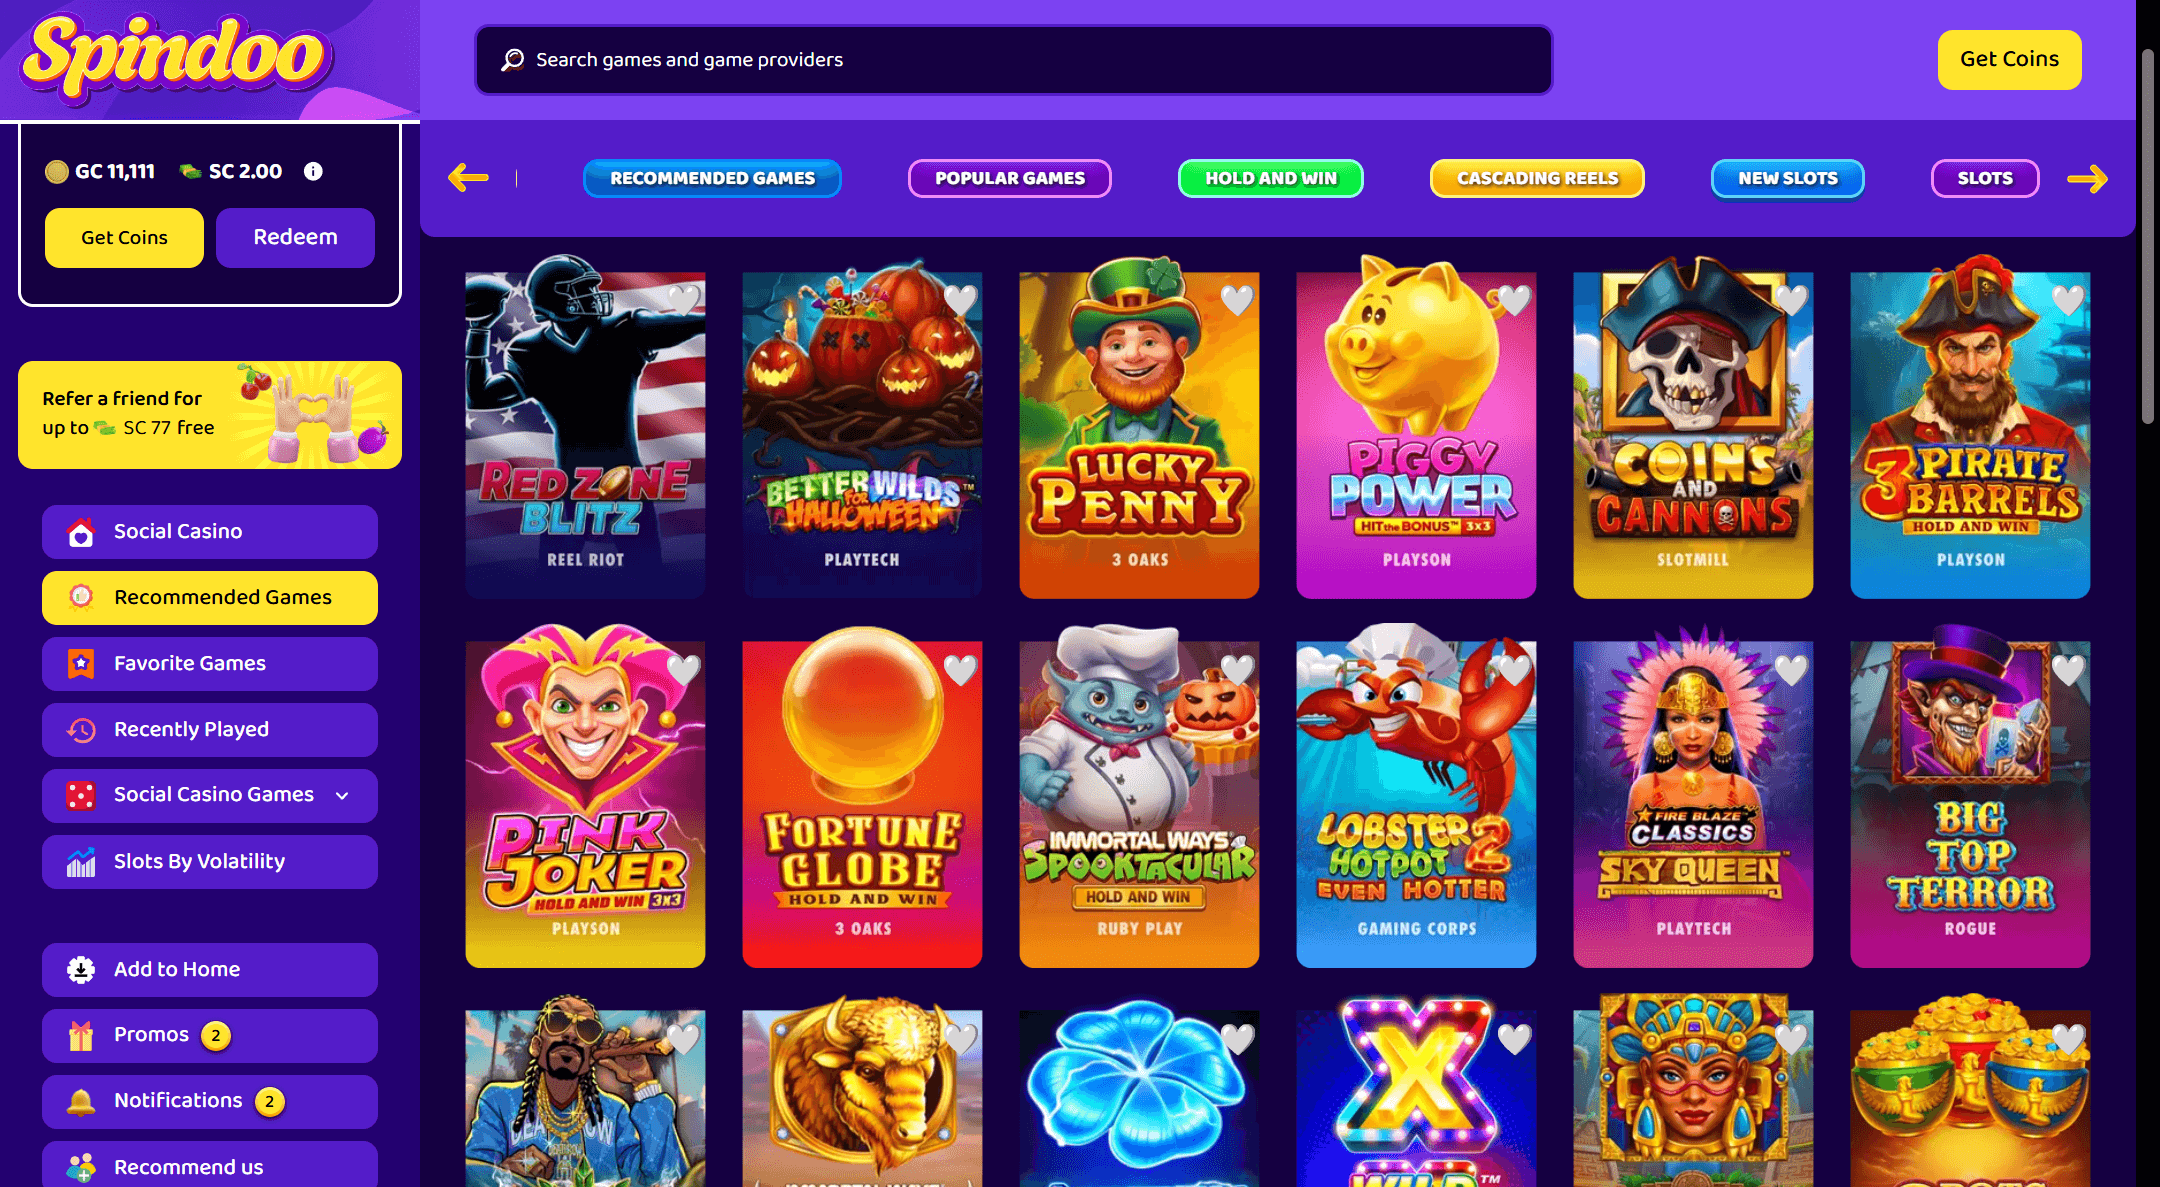
Task: Select Add to Home download item
Action: click(x=210, y=970)
